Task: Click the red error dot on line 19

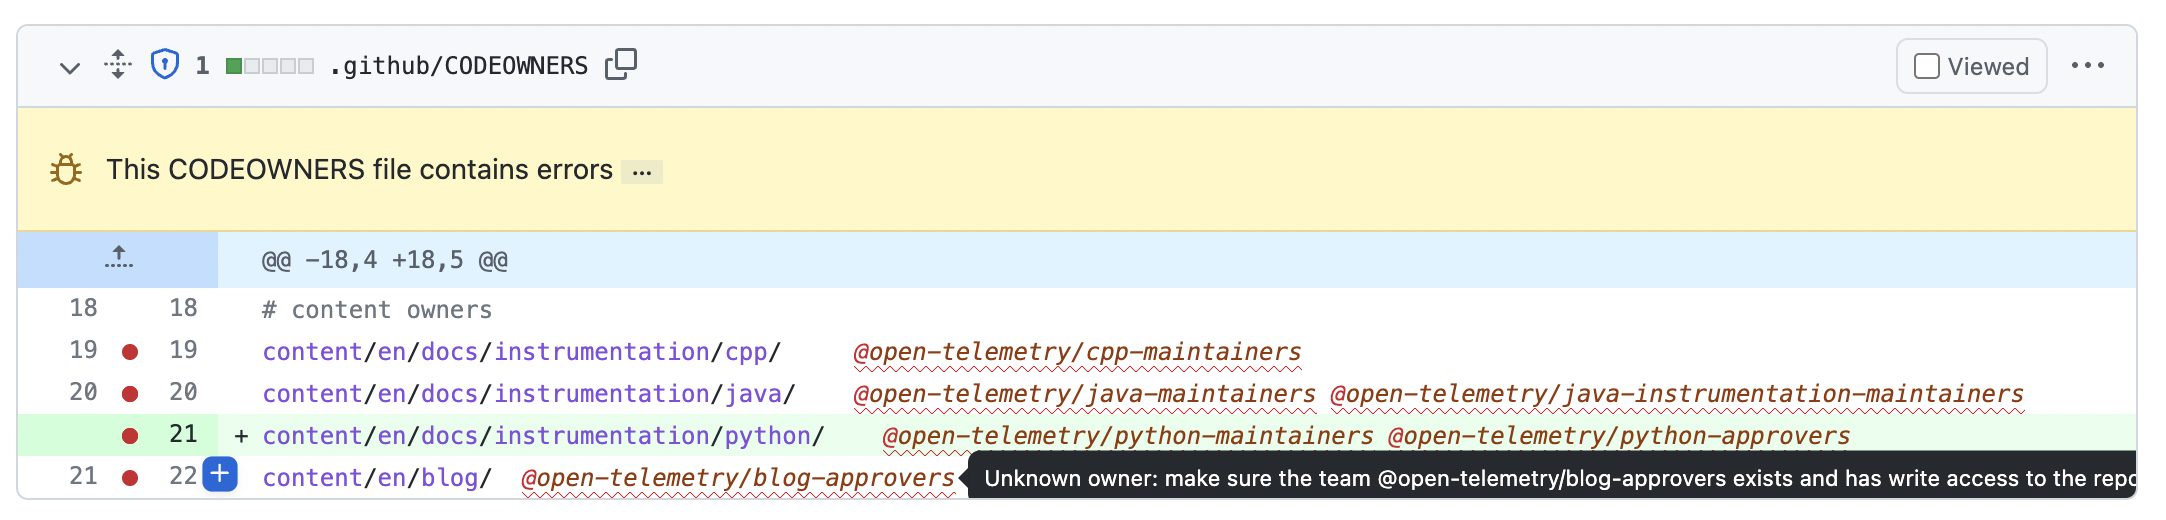Action: pos(130,352)
